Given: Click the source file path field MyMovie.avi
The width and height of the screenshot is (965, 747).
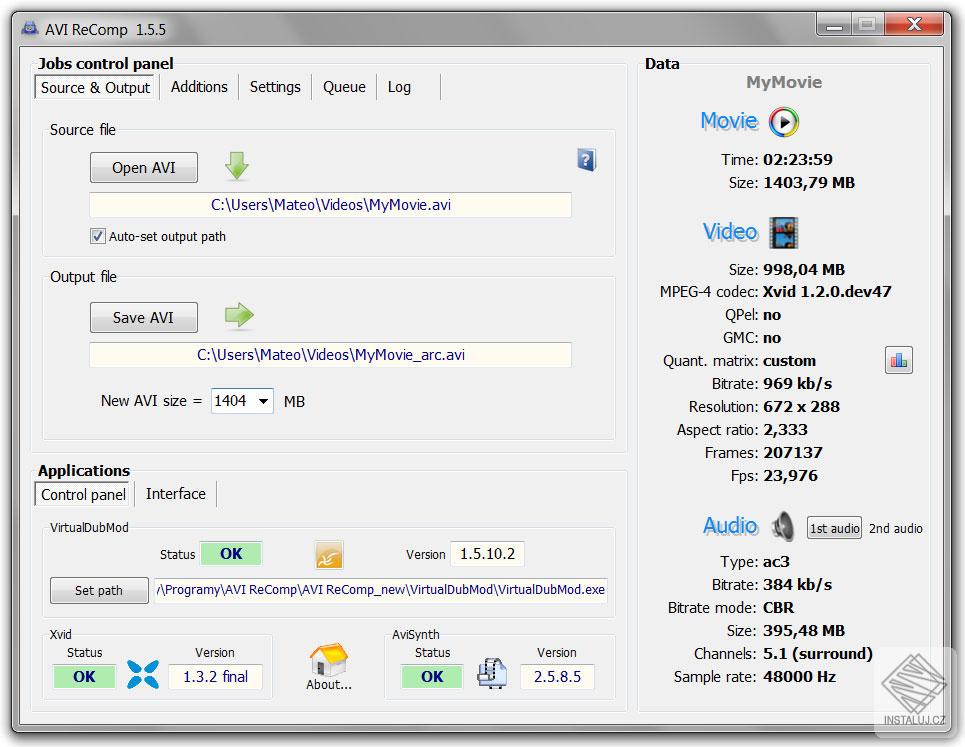Looking at the screenshot, I should [x=330, y=205].
